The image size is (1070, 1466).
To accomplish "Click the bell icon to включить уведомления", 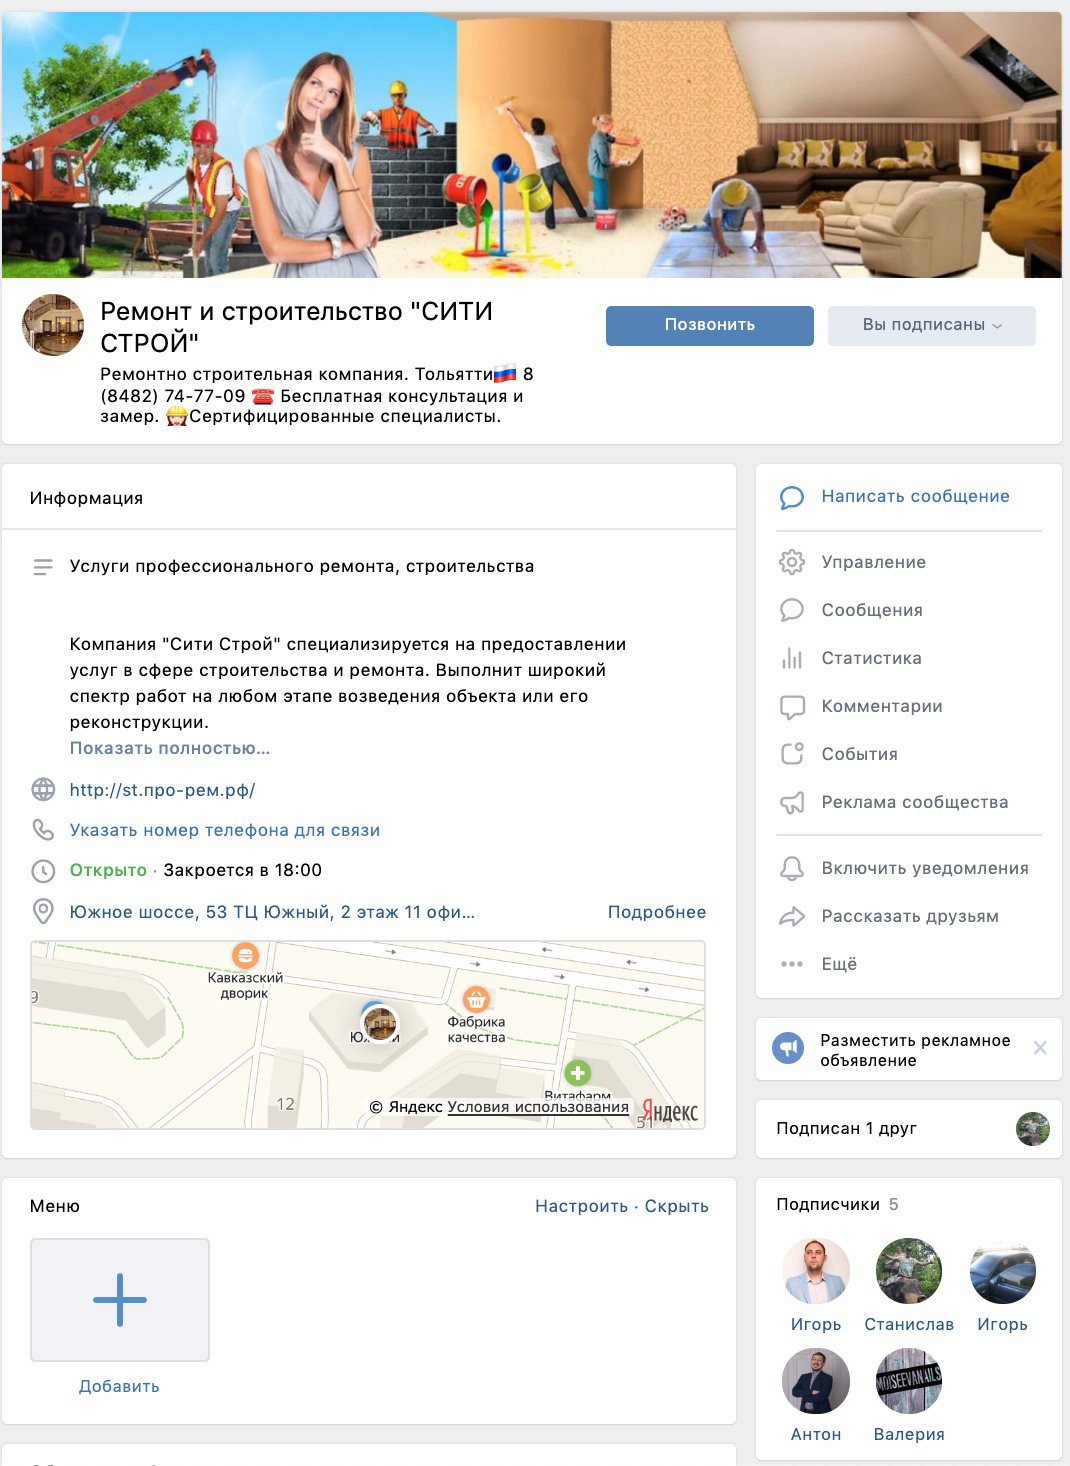I will tap(791, 868).
